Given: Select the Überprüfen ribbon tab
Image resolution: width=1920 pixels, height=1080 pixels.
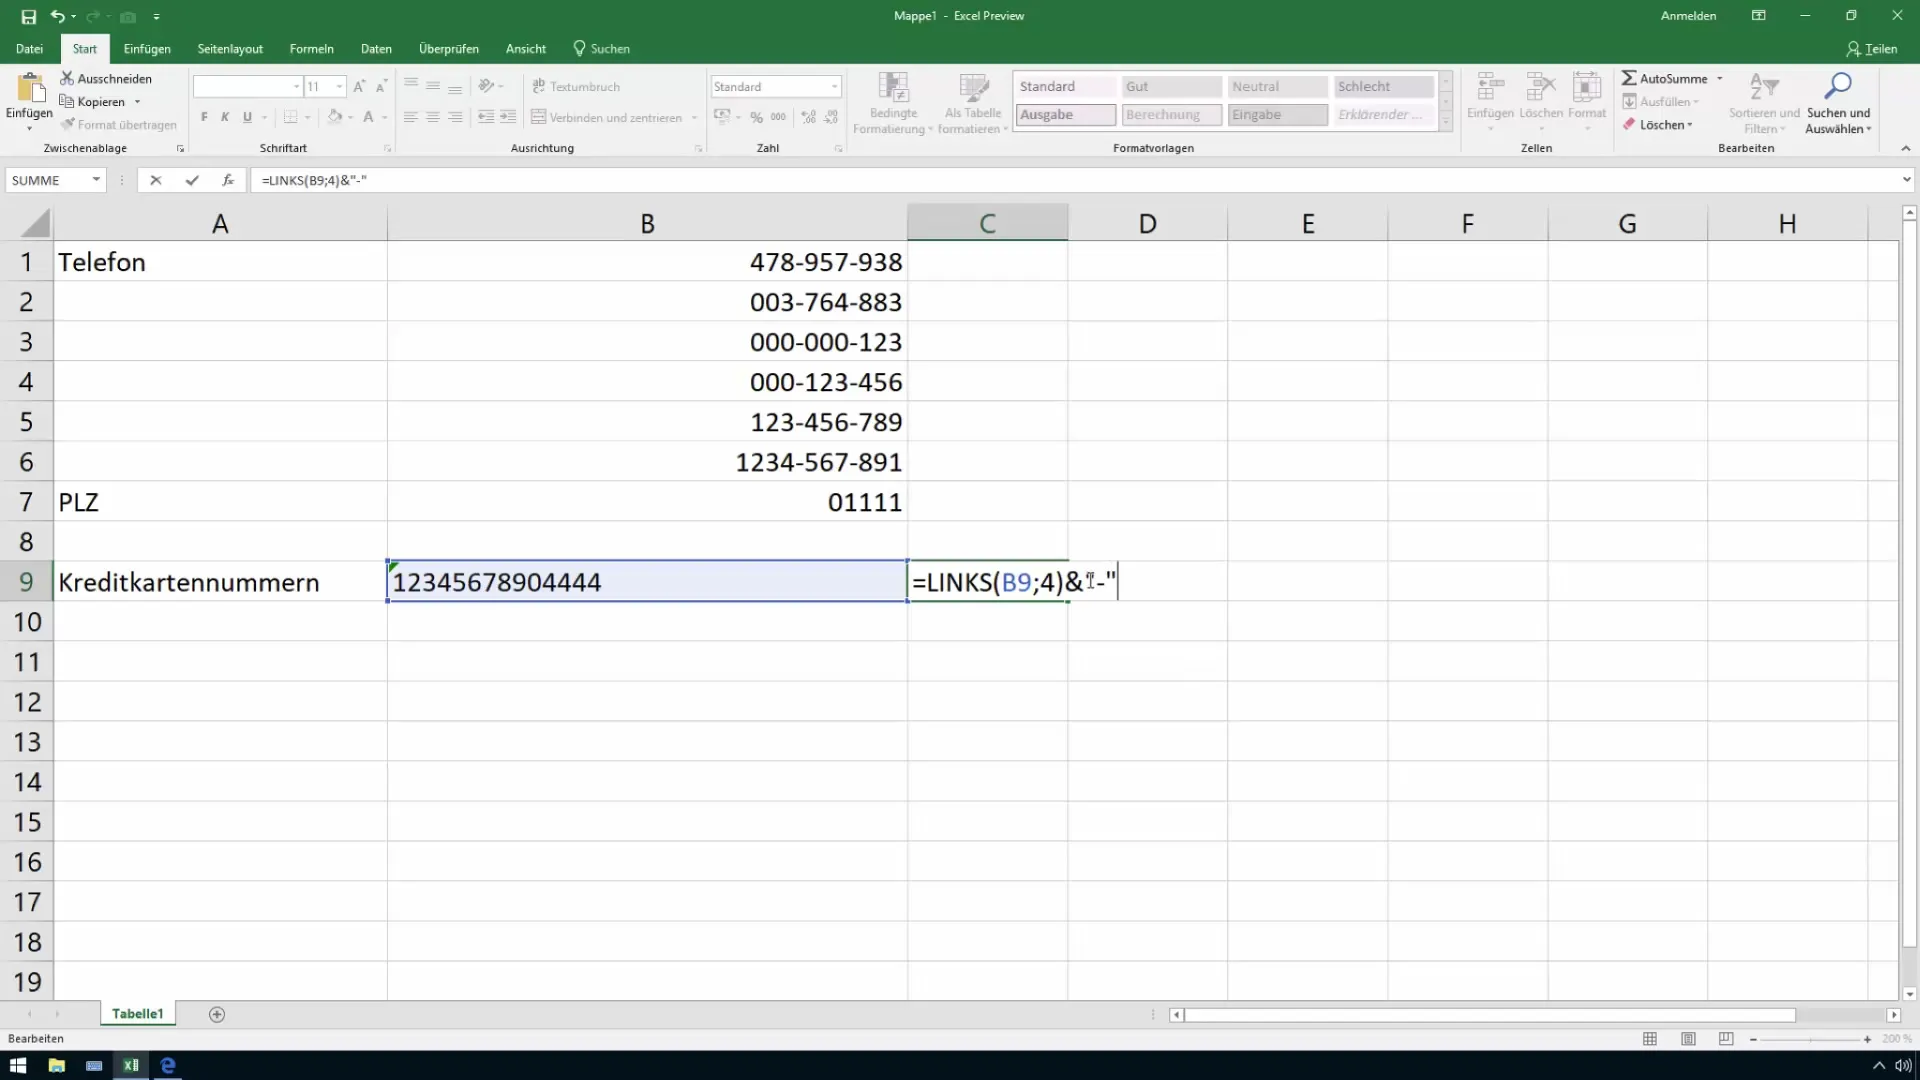Looking at the screenshot, I should coord(448,49).
